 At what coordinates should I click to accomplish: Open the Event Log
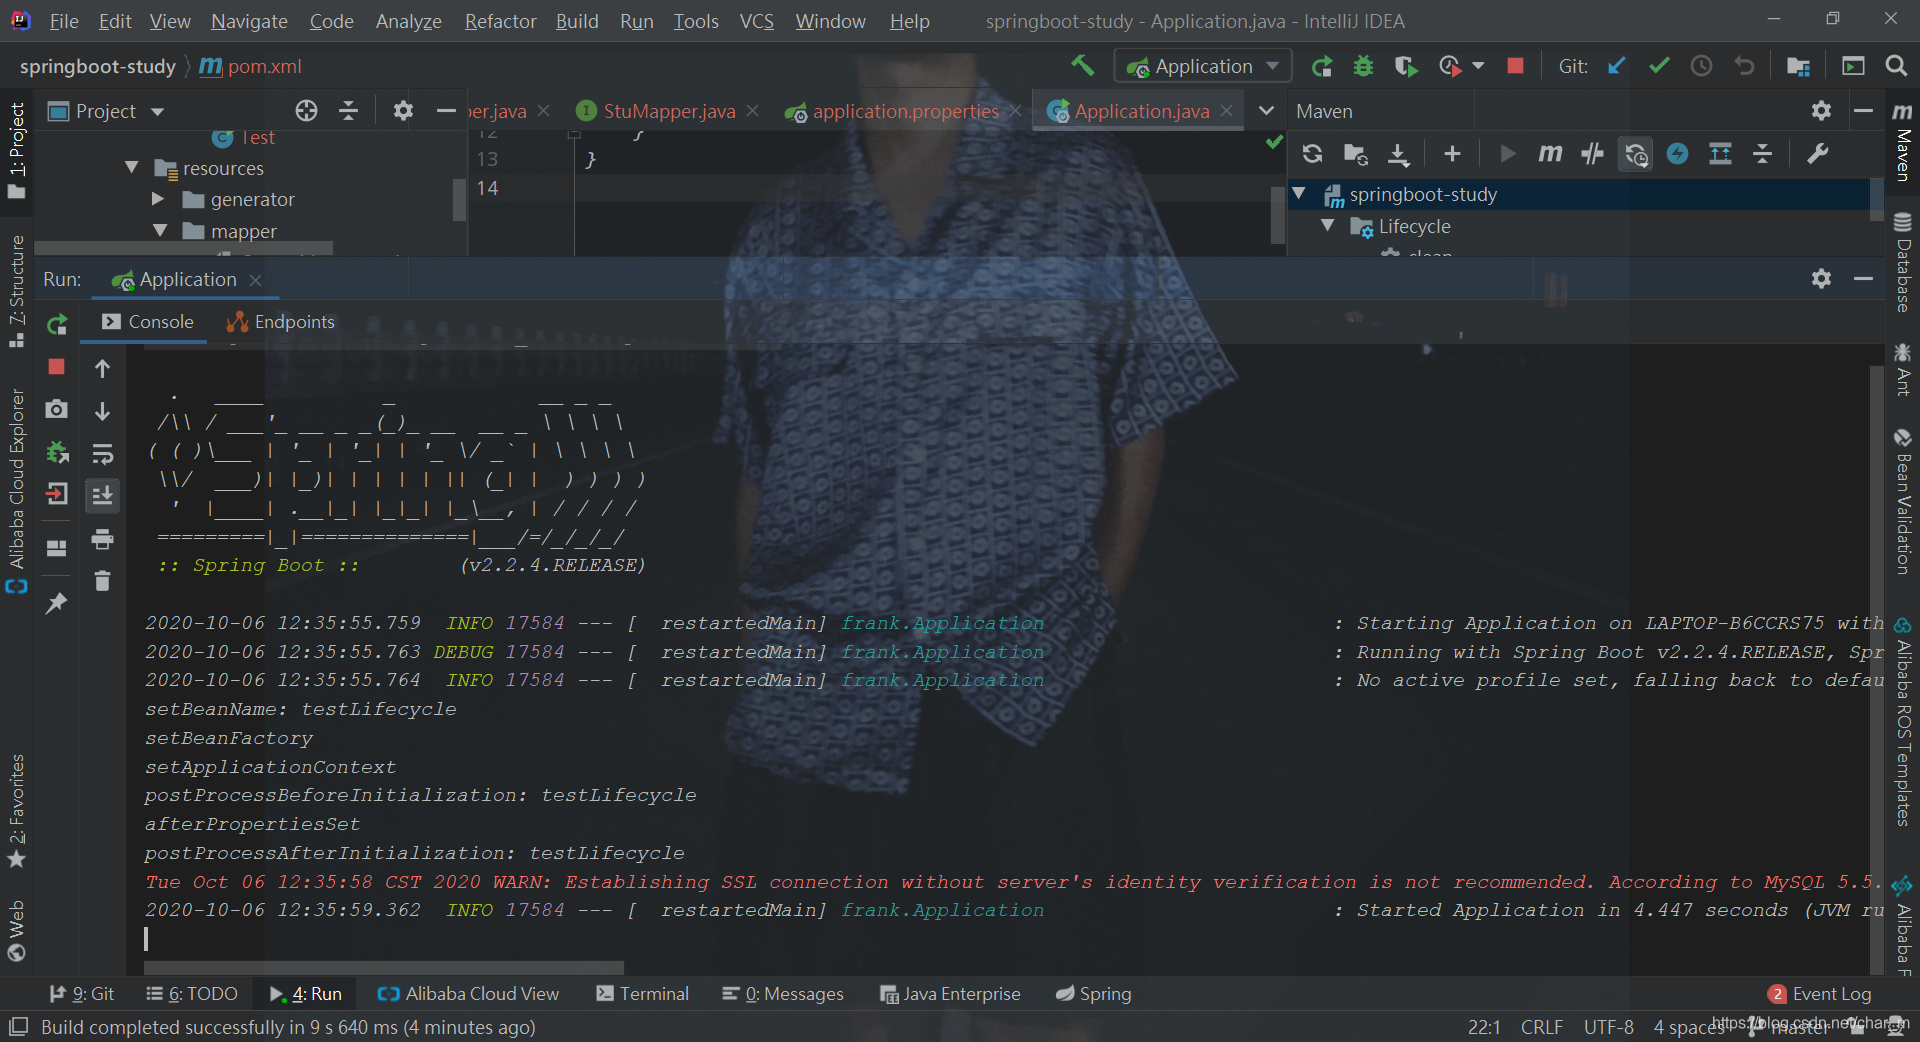coord(1820,994)
